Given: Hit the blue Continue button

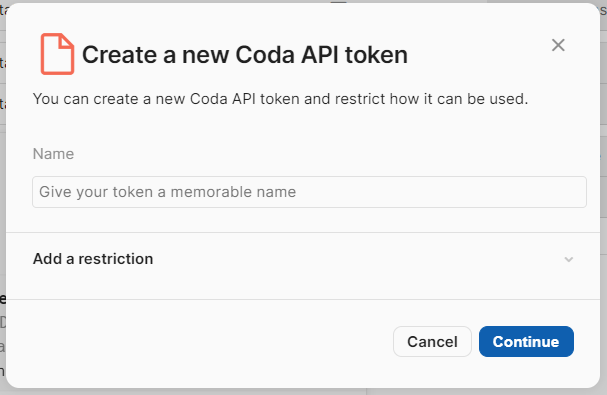Looking at the screenshot, I should tap(526, 342).
